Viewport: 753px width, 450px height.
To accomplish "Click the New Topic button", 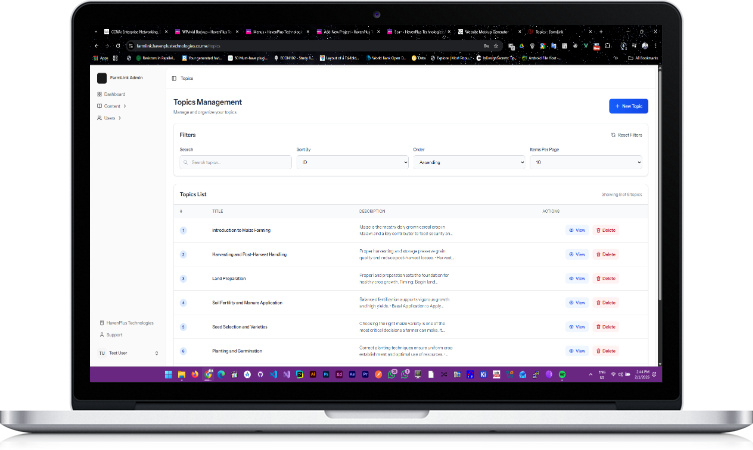I will point(627,105).
